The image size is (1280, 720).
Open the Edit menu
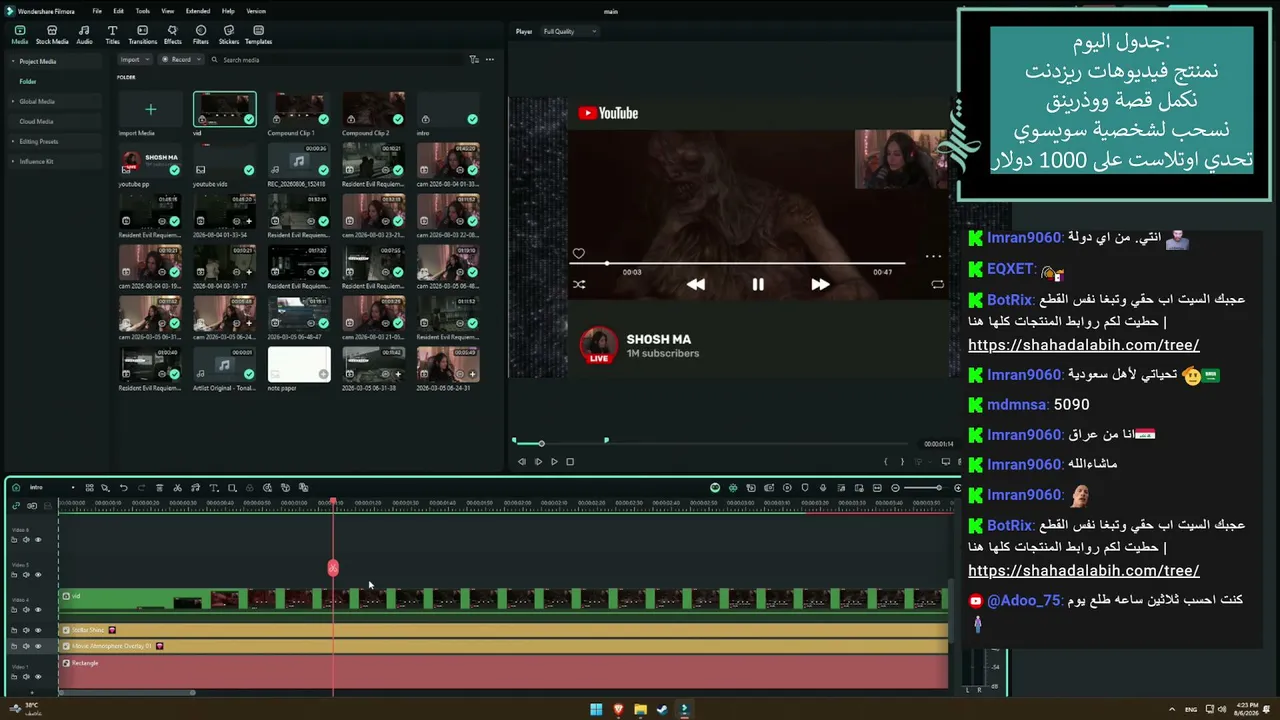click(x=119, y=11)
